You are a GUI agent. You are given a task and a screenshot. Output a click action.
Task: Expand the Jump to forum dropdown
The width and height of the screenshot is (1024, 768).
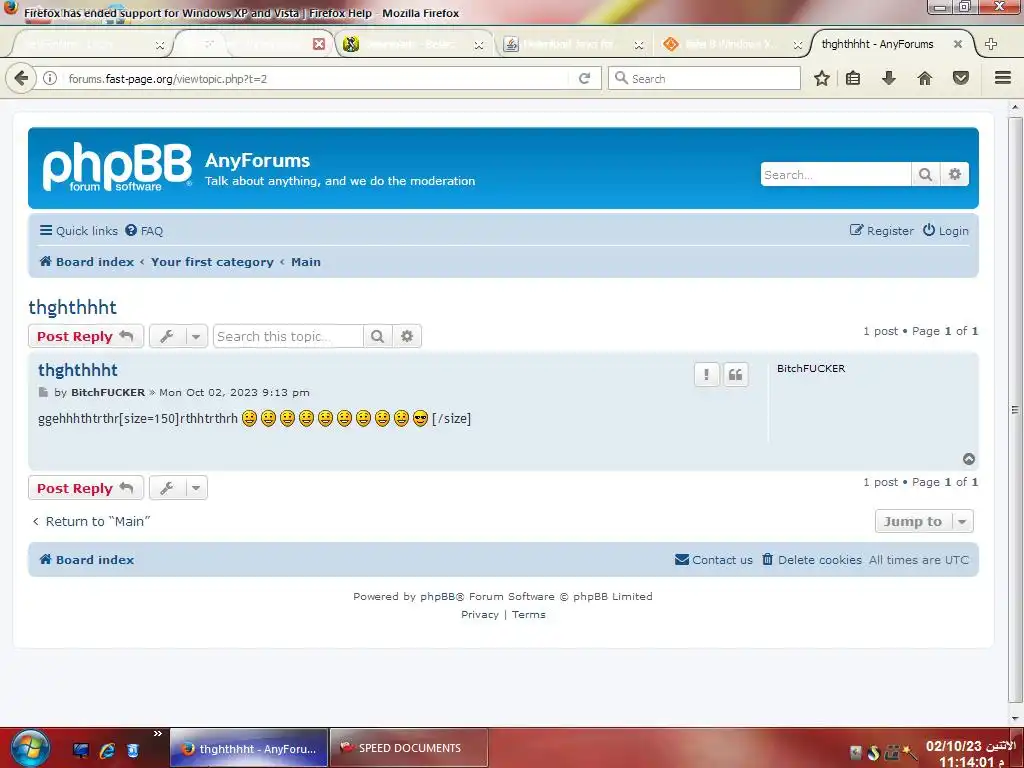924,521
